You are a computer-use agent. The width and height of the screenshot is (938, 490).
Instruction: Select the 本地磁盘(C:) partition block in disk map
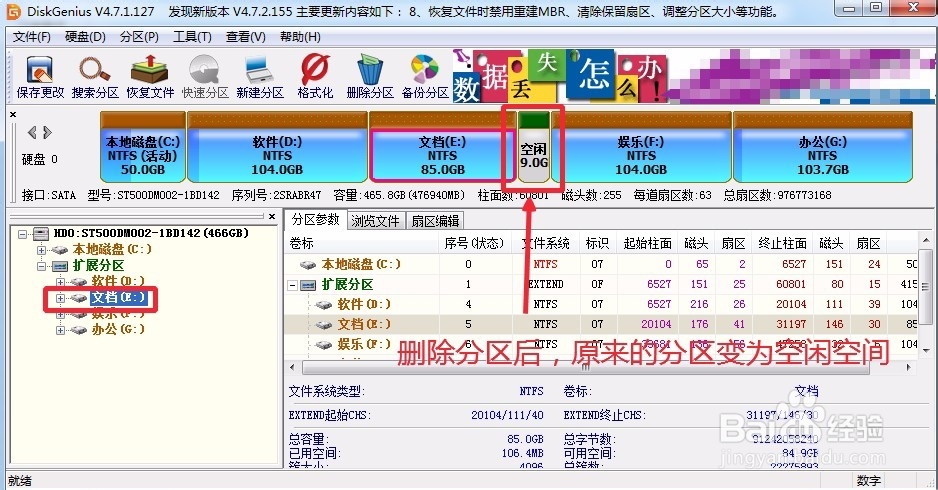pos(143,147)
